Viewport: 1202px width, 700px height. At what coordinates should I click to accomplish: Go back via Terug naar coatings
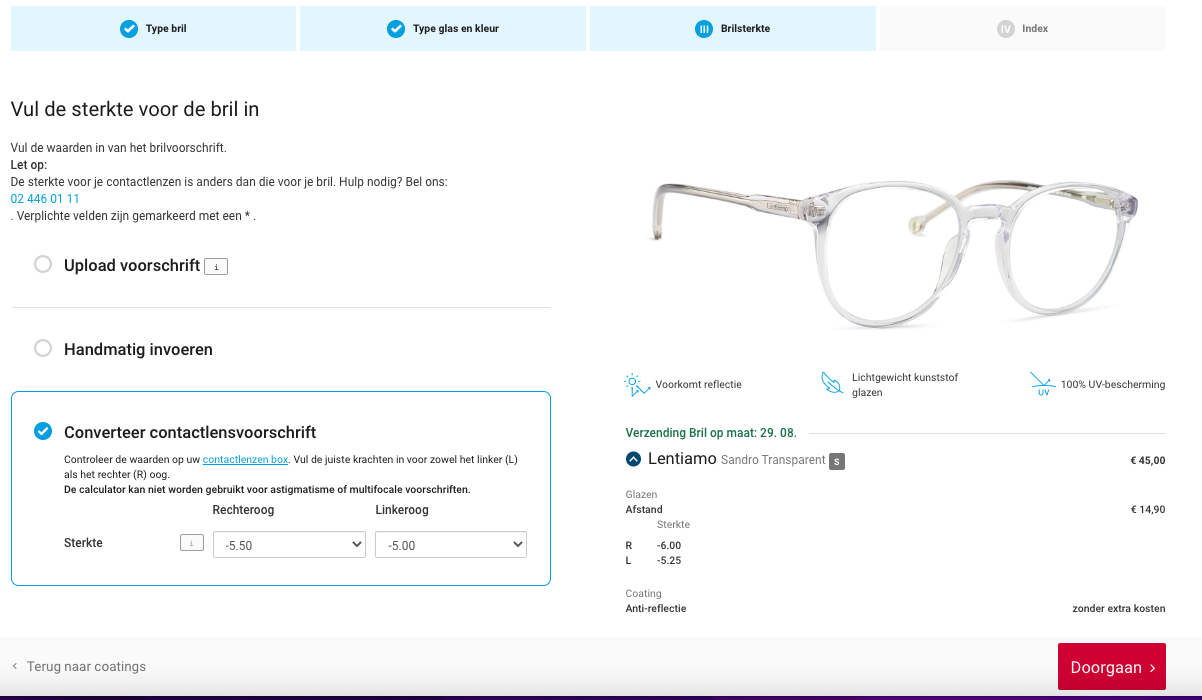[x=79, y=666]
